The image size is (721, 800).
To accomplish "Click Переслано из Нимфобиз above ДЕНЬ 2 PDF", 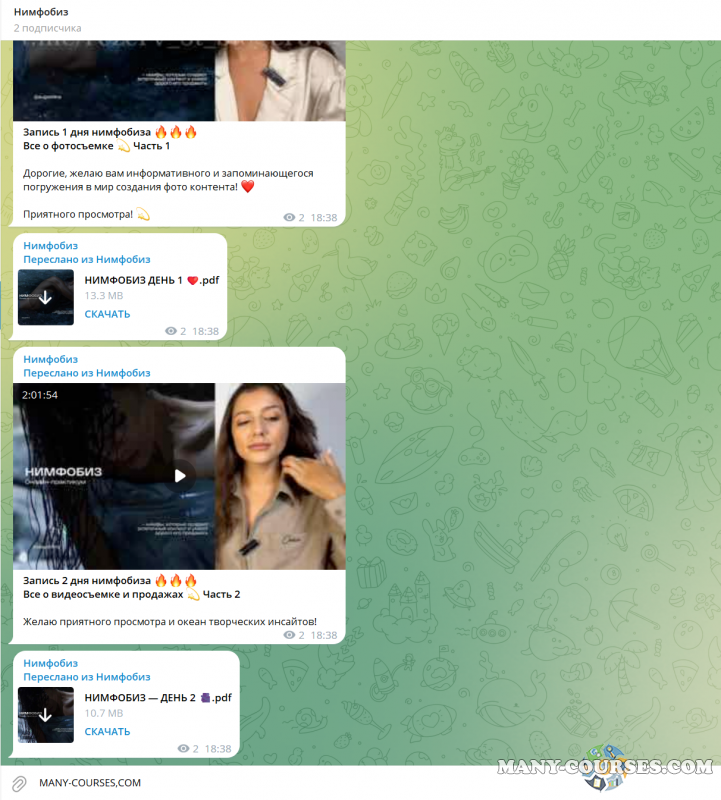I will pyautogui.click(x=87, y=677).
